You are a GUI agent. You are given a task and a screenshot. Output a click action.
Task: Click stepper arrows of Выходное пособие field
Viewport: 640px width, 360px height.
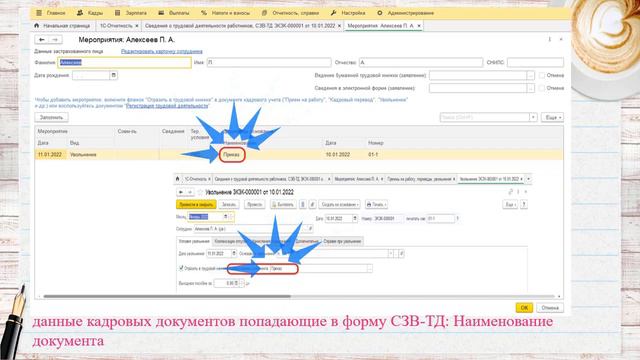241,283
